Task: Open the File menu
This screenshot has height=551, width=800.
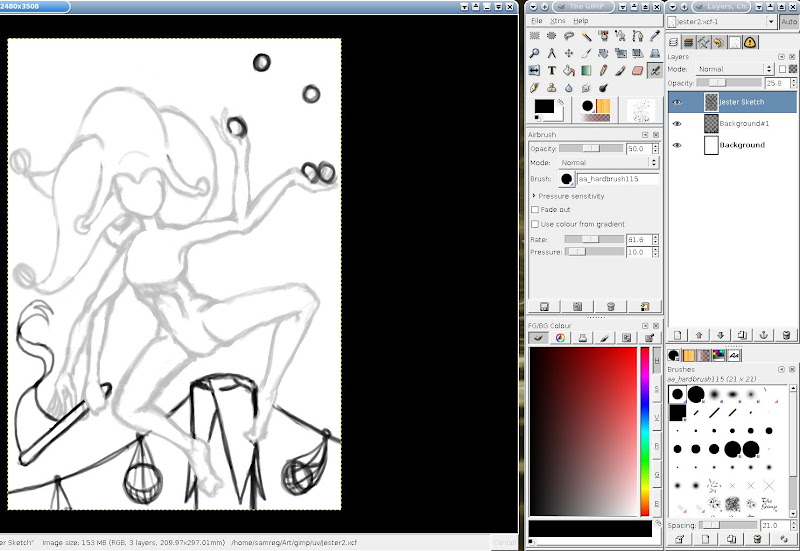Action: (536, 21)
